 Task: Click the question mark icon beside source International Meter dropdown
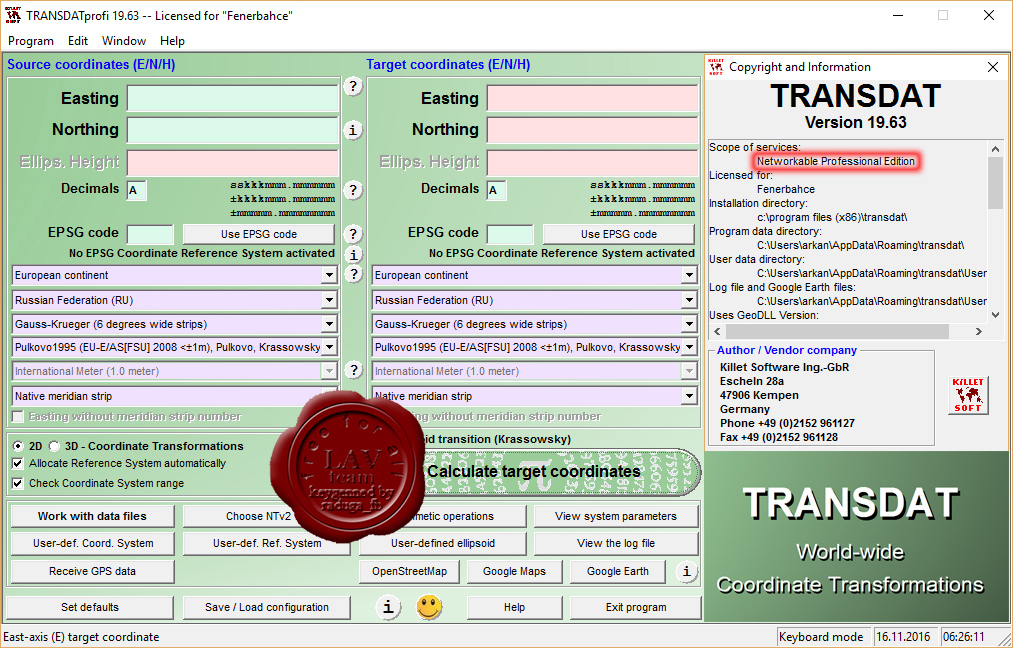pos(353,370)
